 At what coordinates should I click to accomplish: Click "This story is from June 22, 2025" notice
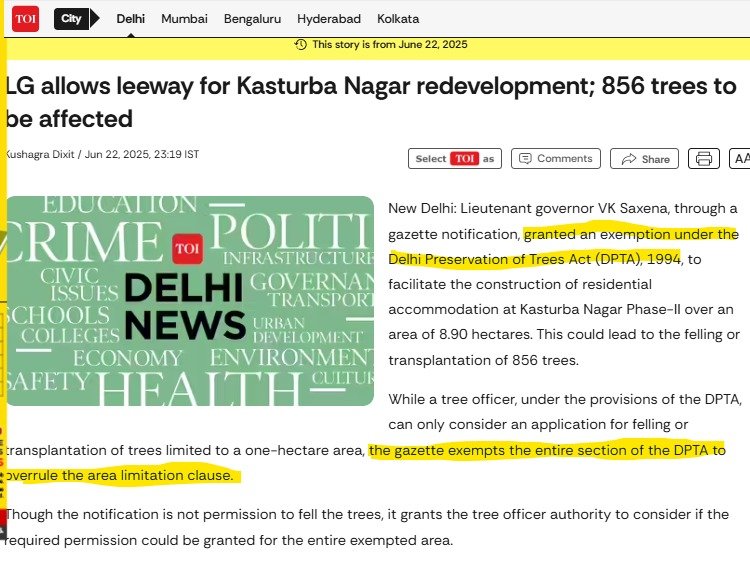tap(390, 44)
